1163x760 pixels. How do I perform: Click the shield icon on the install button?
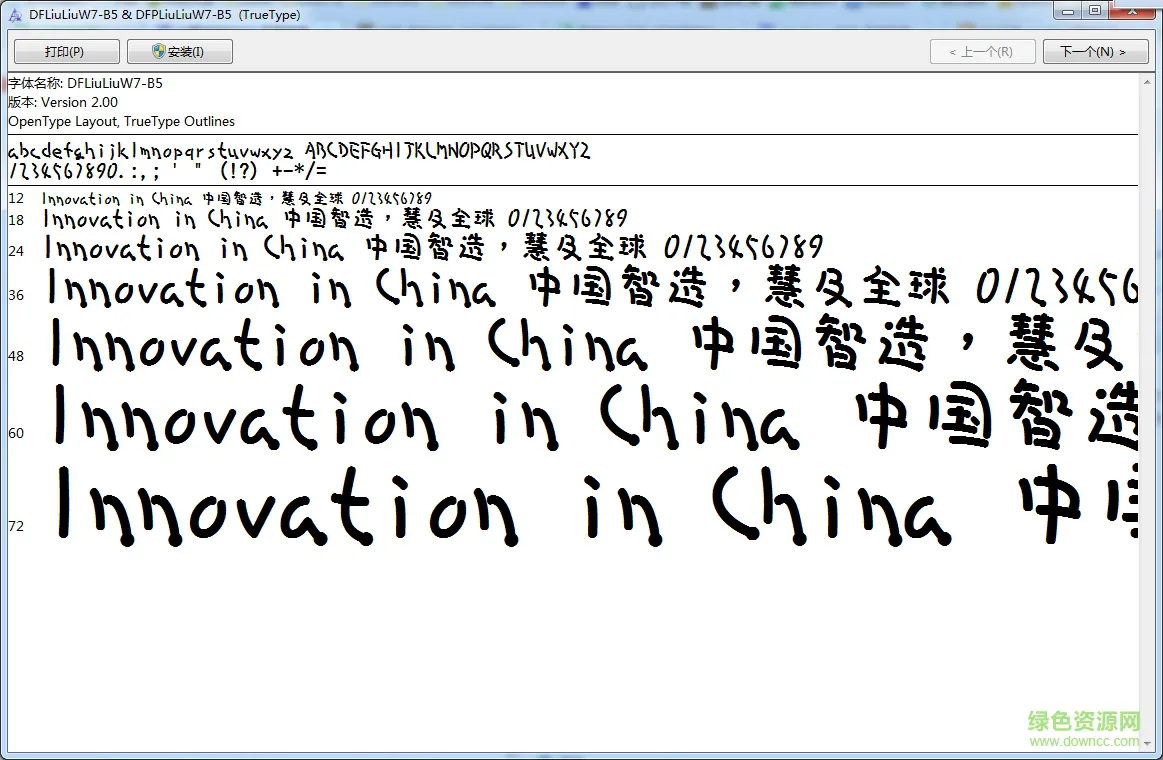(x=158, y=51)
